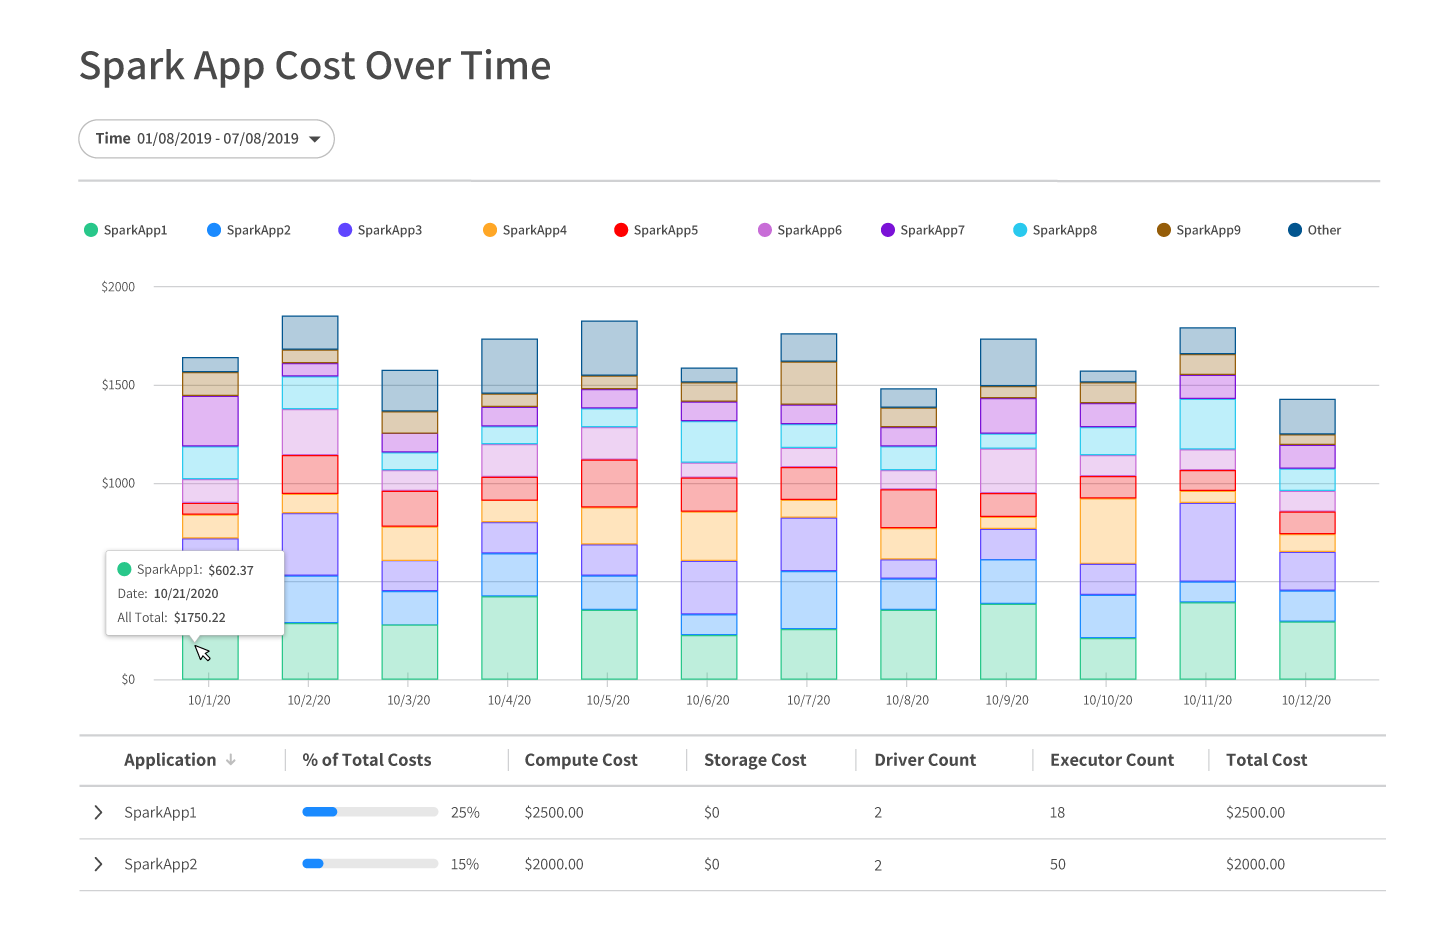Click the 10/5/20 bar's top Other segment

click(609, 348)
